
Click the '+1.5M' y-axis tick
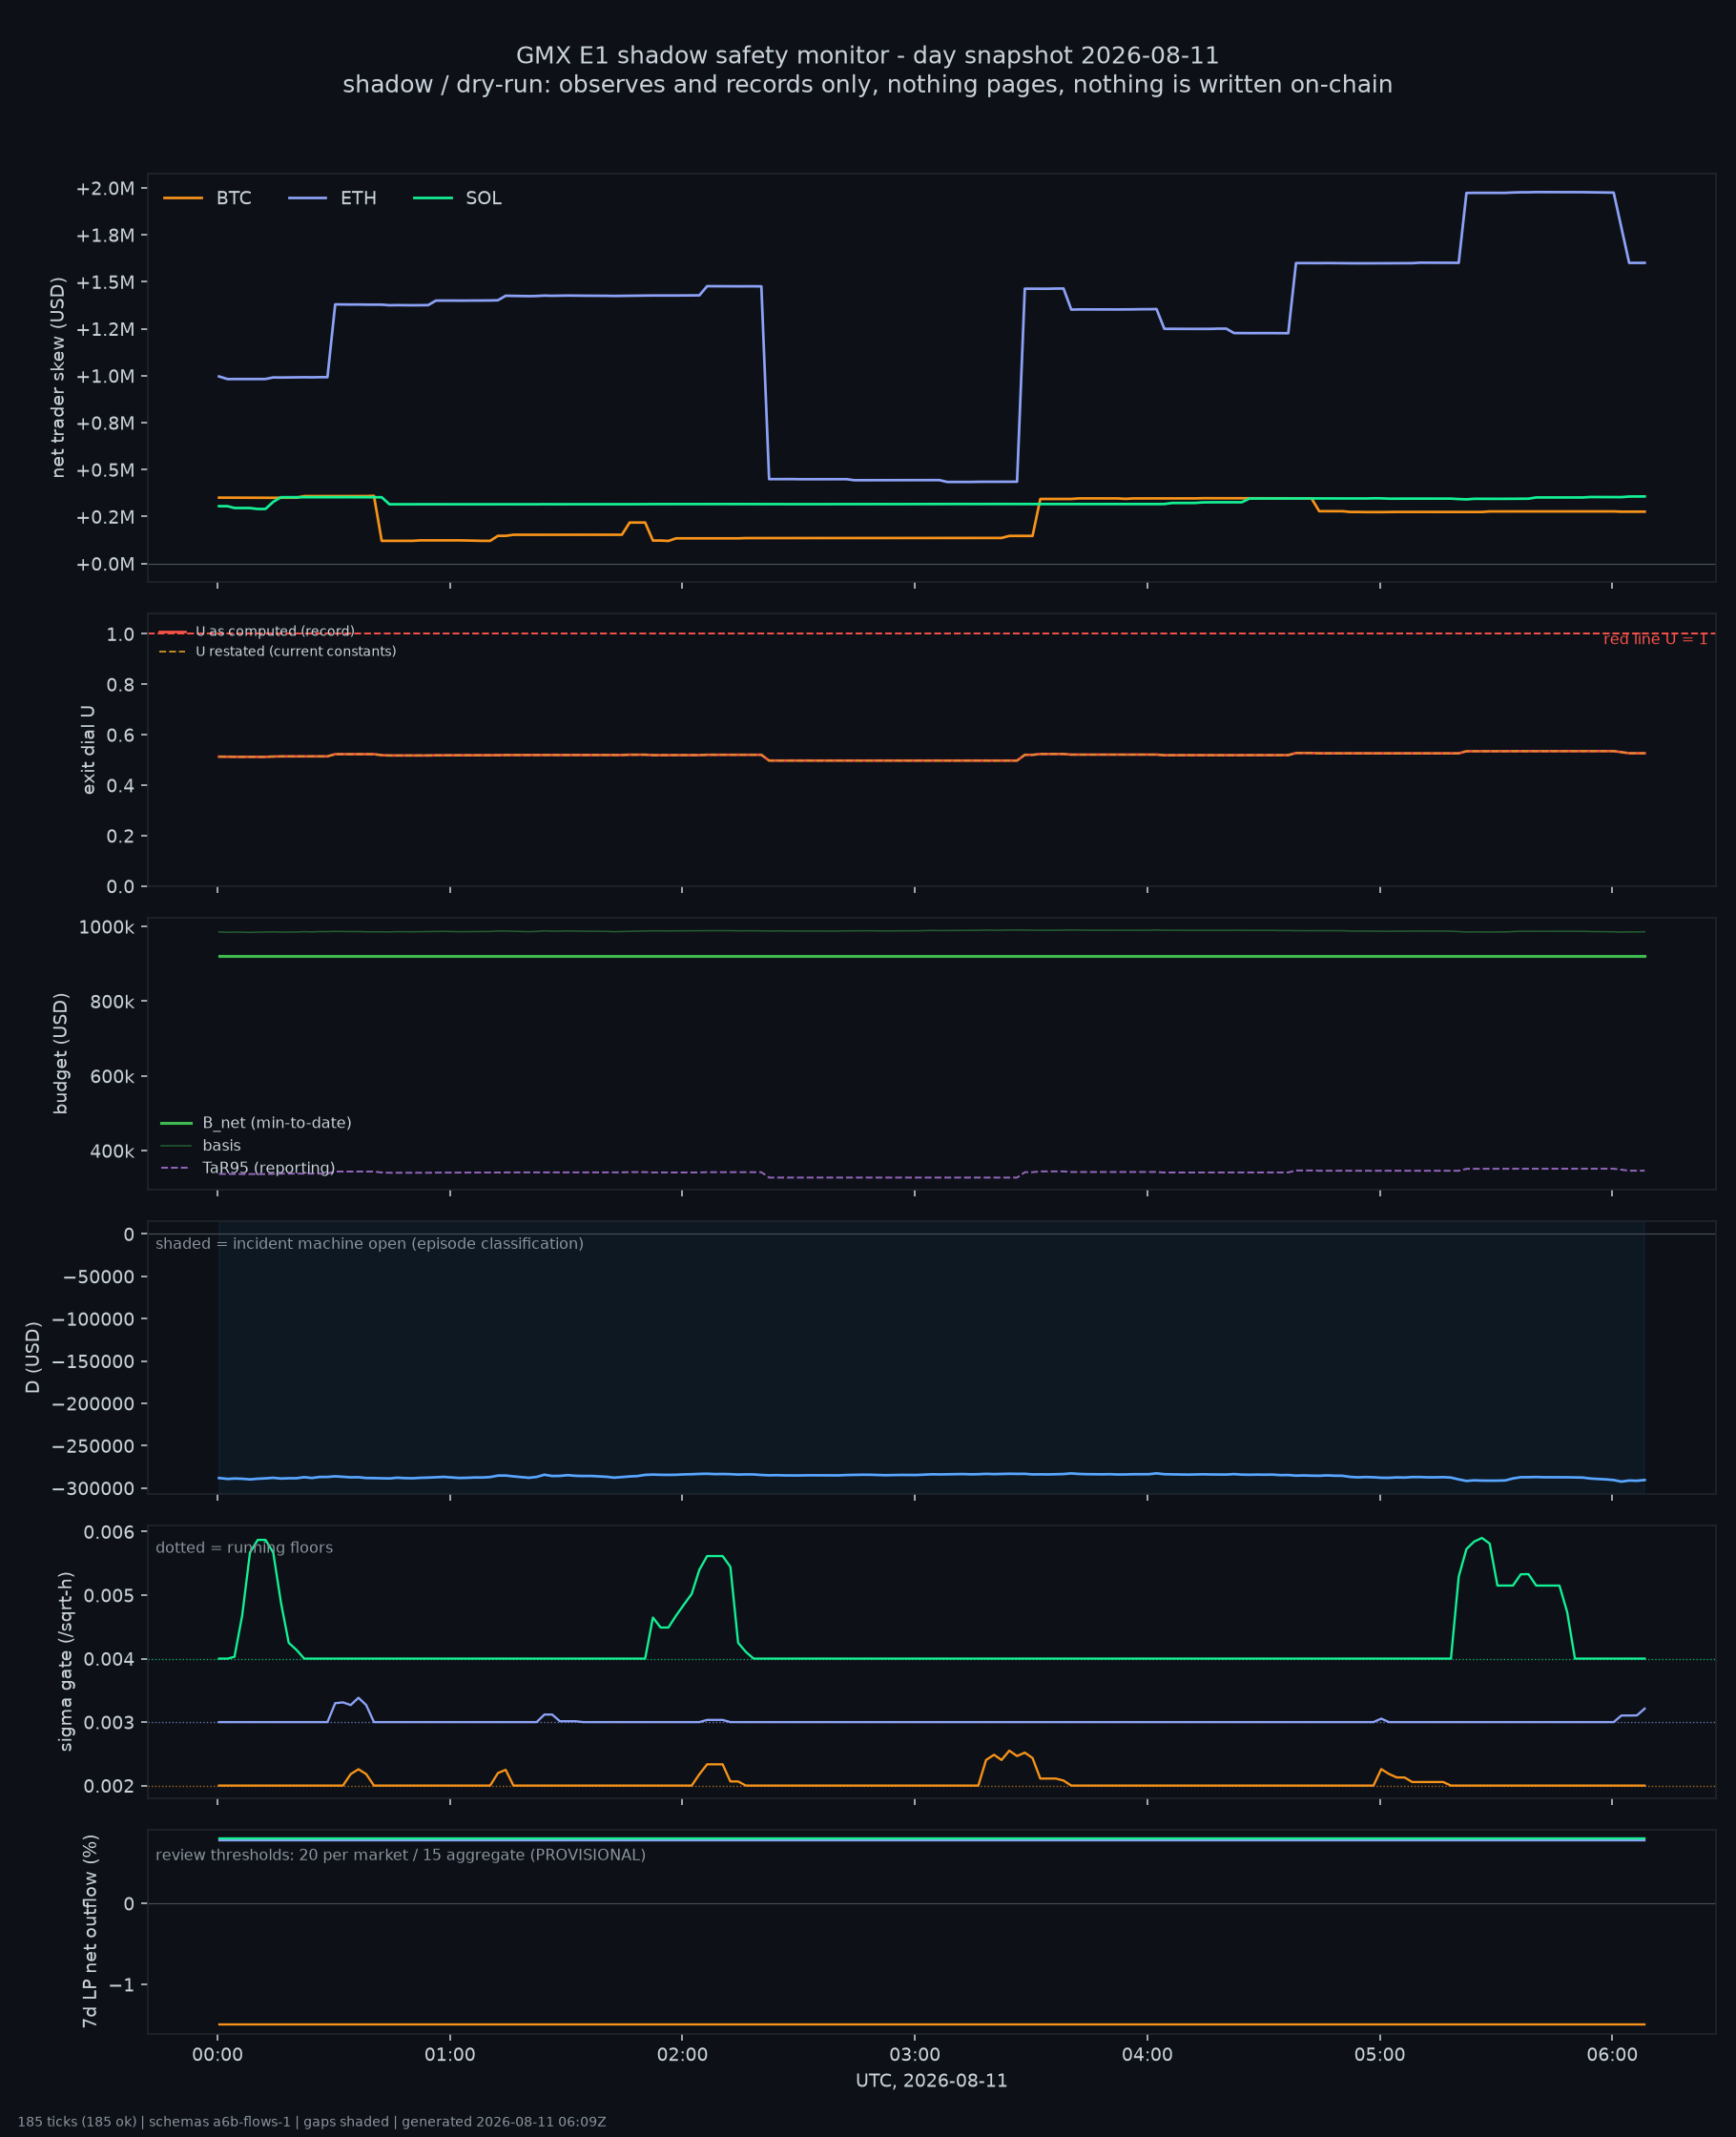click(105, 283)
